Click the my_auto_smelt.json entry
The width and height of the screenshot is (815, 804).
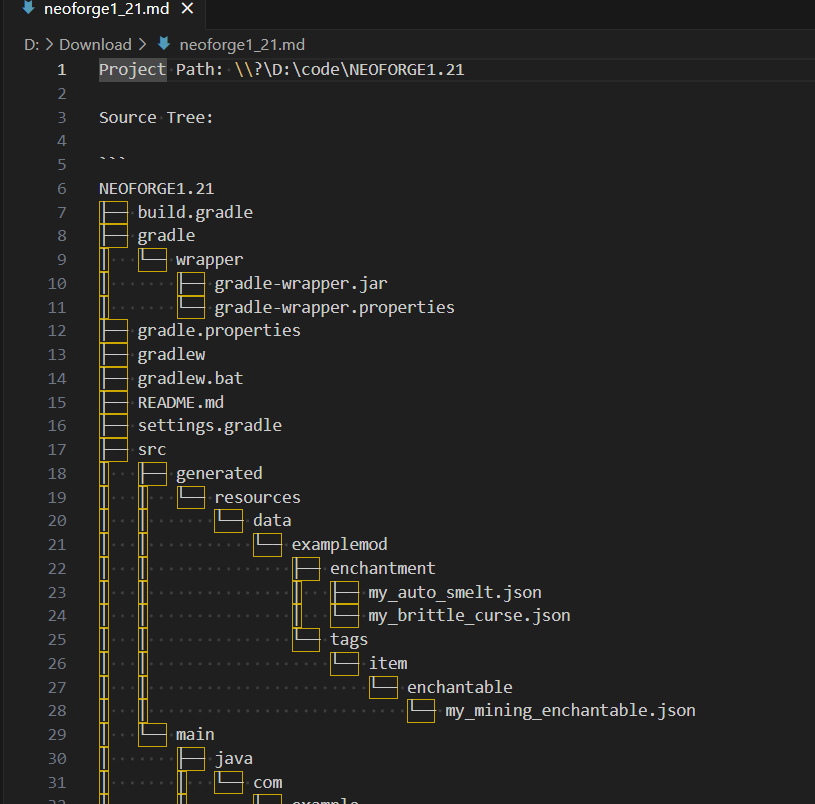pyautogui.click(x=455, y=592)
